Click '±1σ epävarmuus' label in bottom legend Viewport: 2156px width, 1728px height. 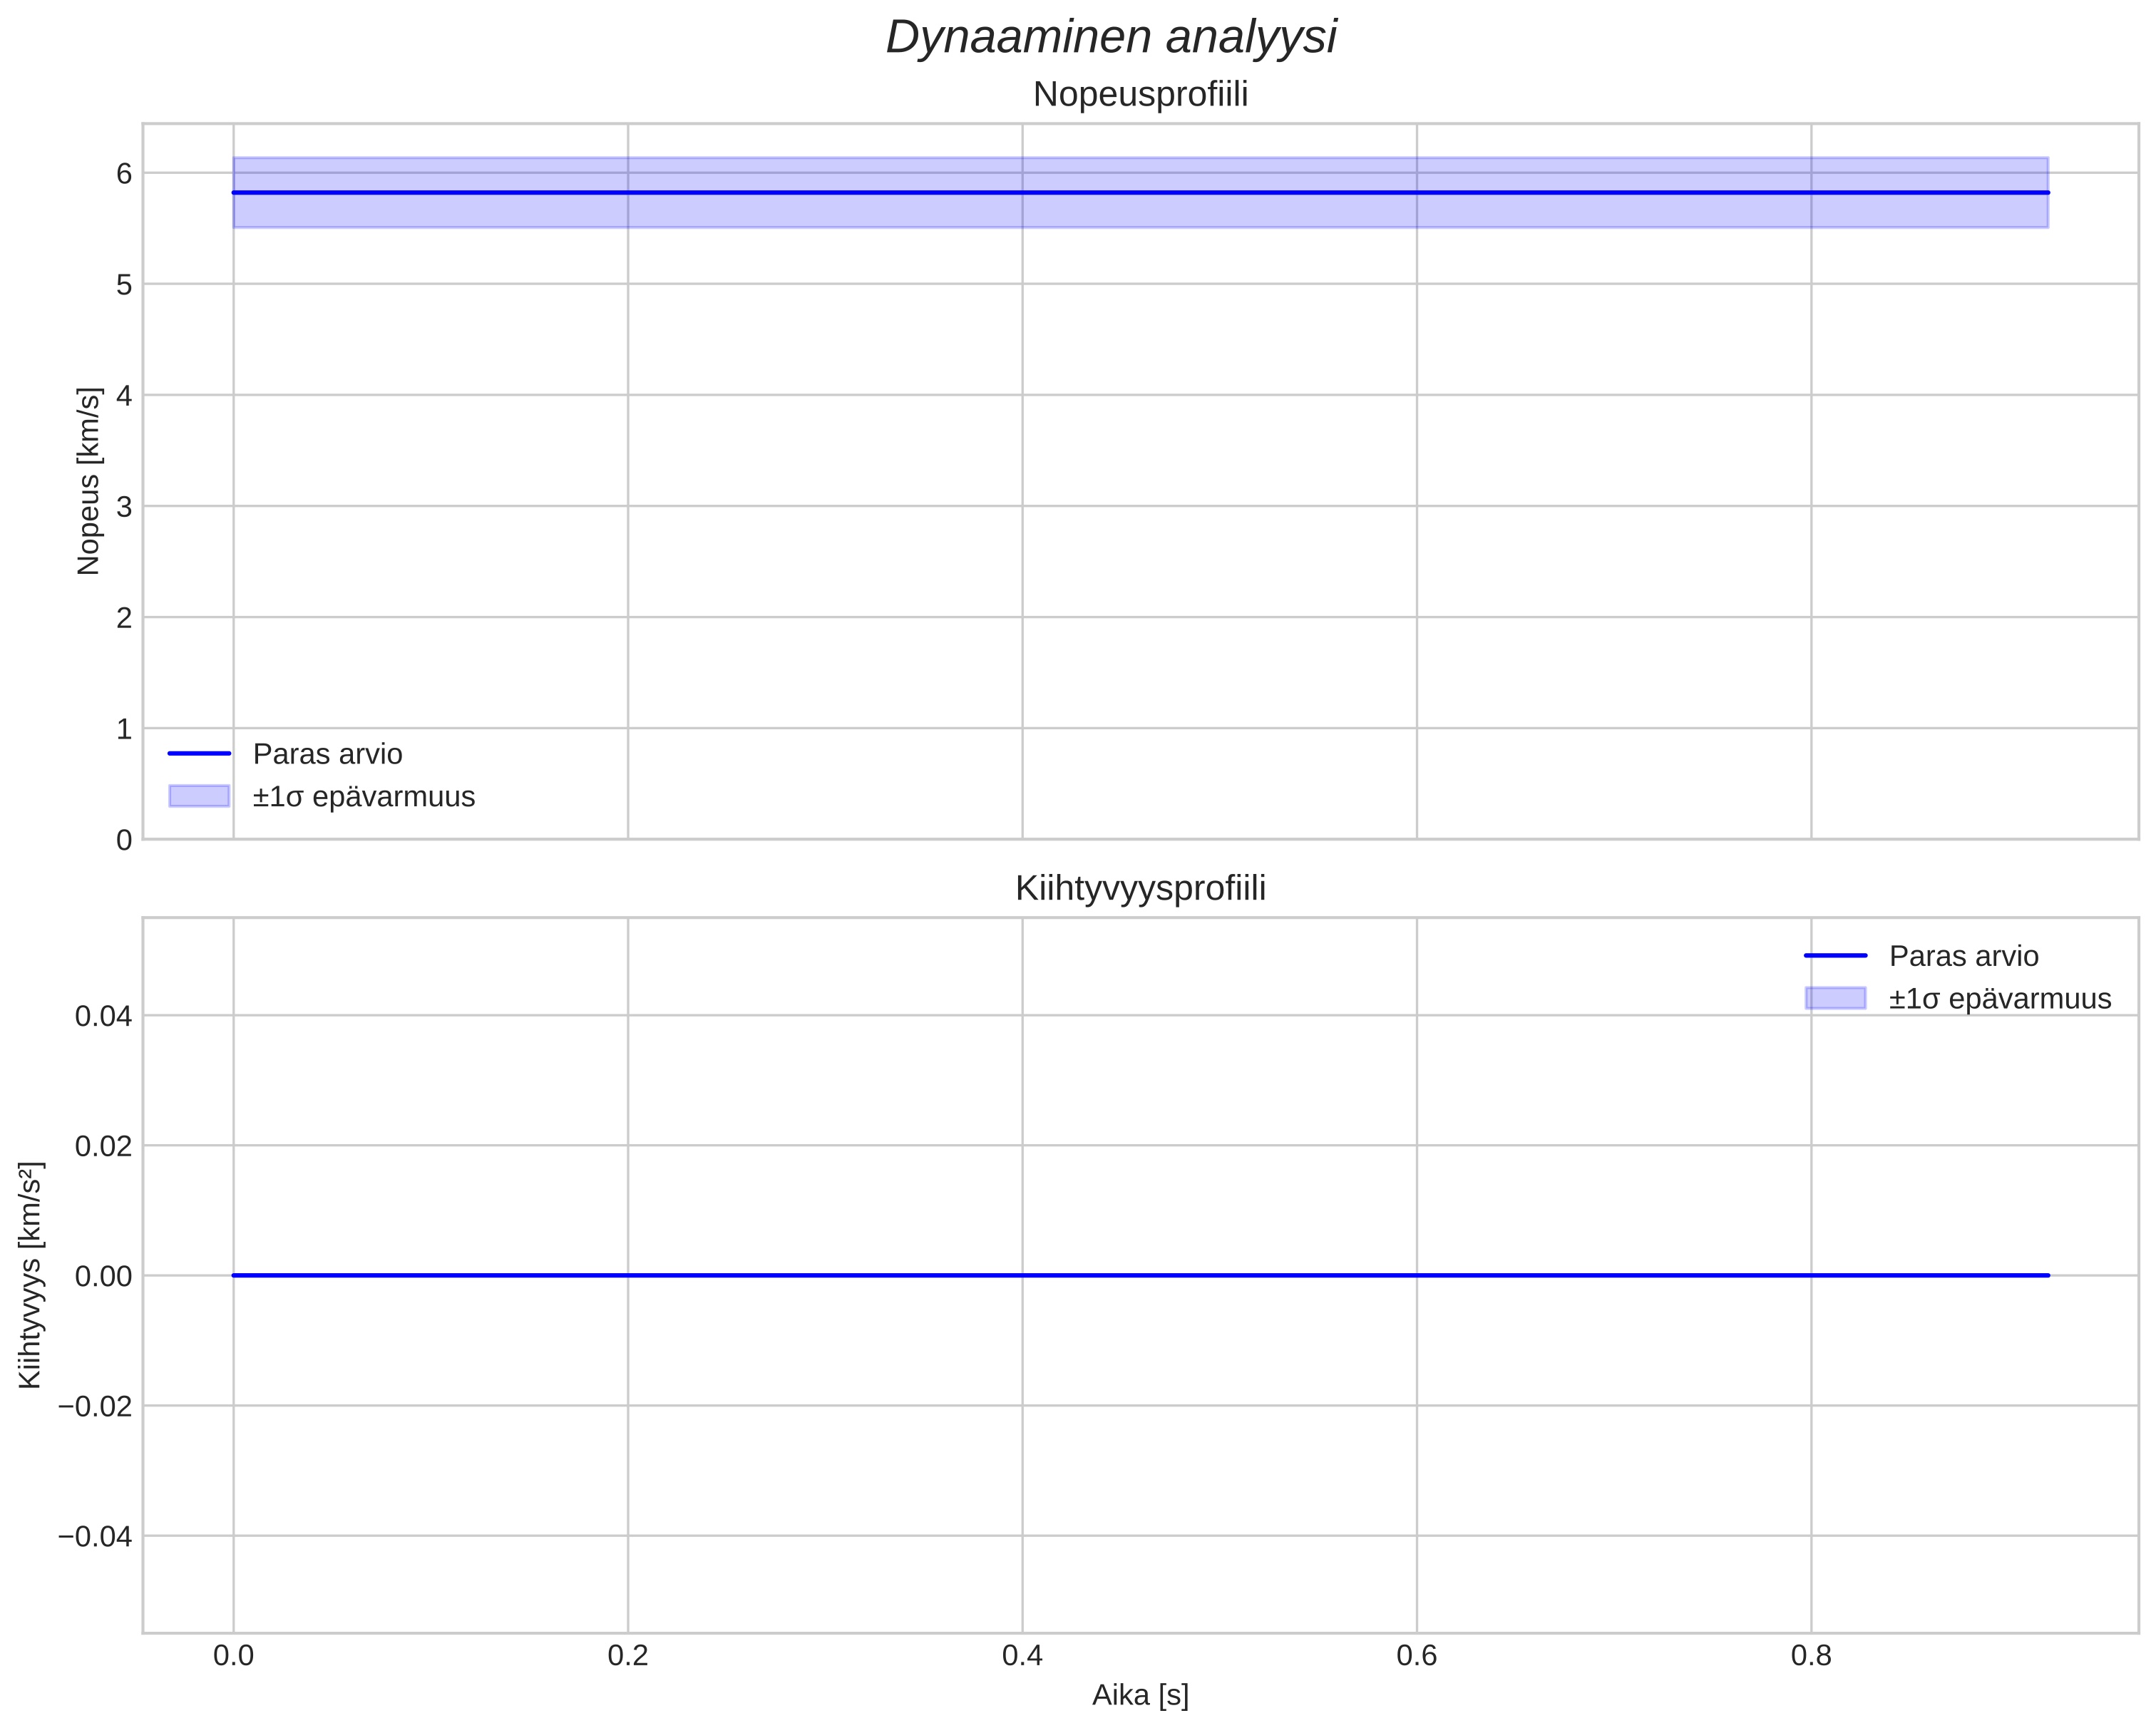coord(1999,999)
